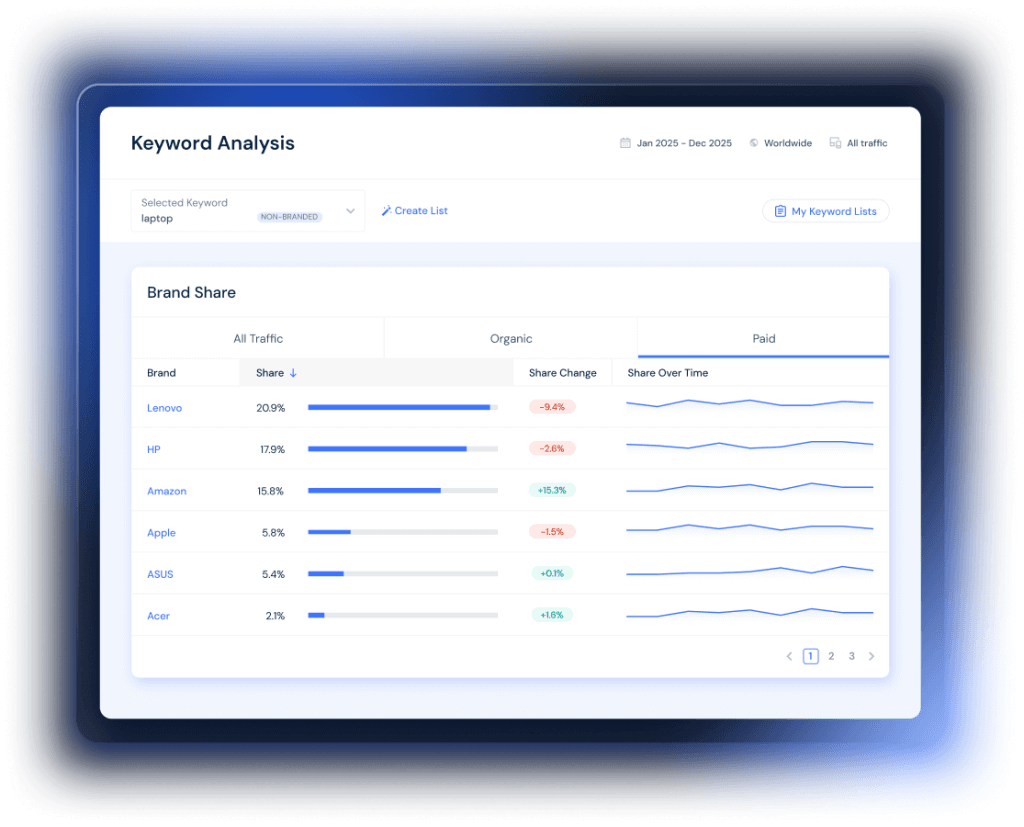Switch traffic view from Paid to Organic
1024x827 pixels.
pyautogui.click(x=511, y=338)
